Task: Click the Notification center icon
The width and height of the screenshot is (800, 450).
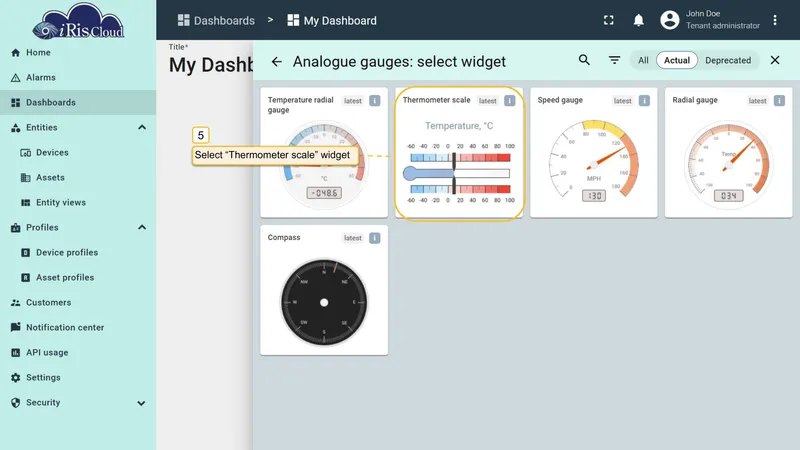Action: pos(15,327)
